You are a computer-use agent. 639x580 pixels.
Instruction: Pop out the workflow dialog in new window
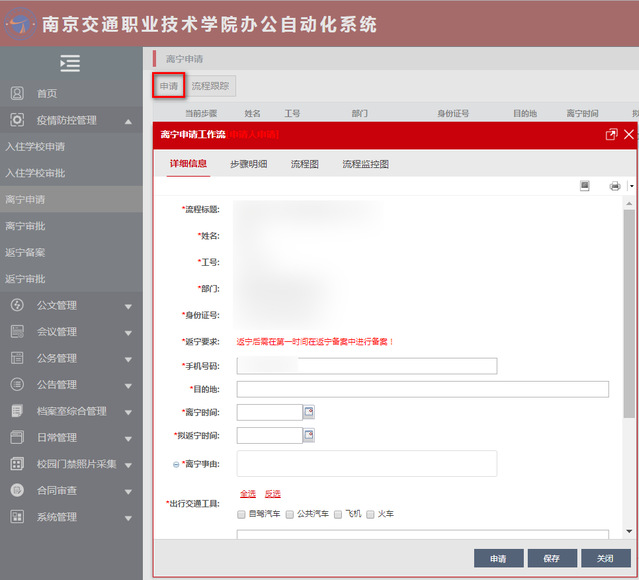pos(611,134)
